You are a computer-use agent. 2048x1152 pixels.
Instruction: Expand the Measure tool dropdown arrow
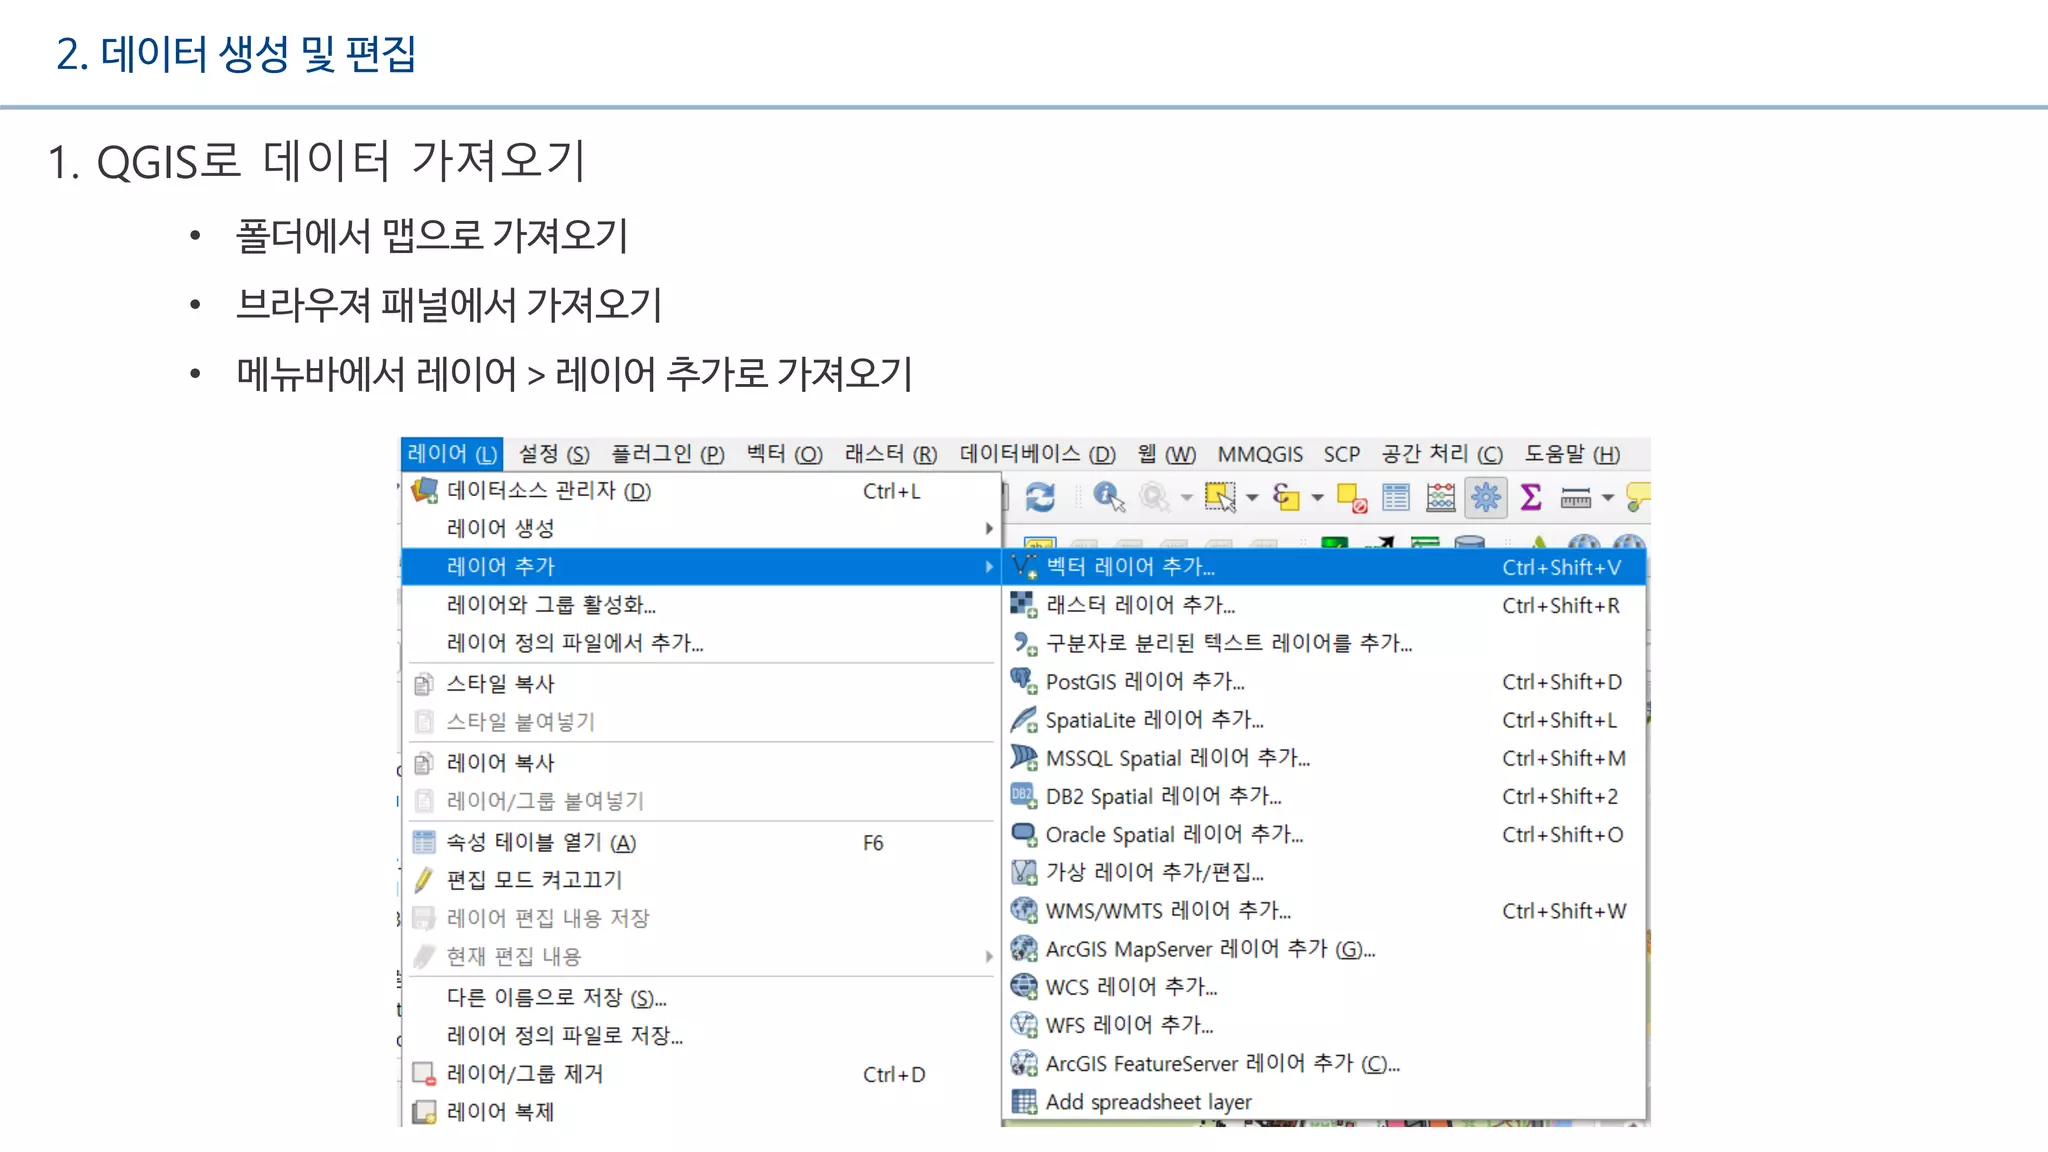point(1608,497)
